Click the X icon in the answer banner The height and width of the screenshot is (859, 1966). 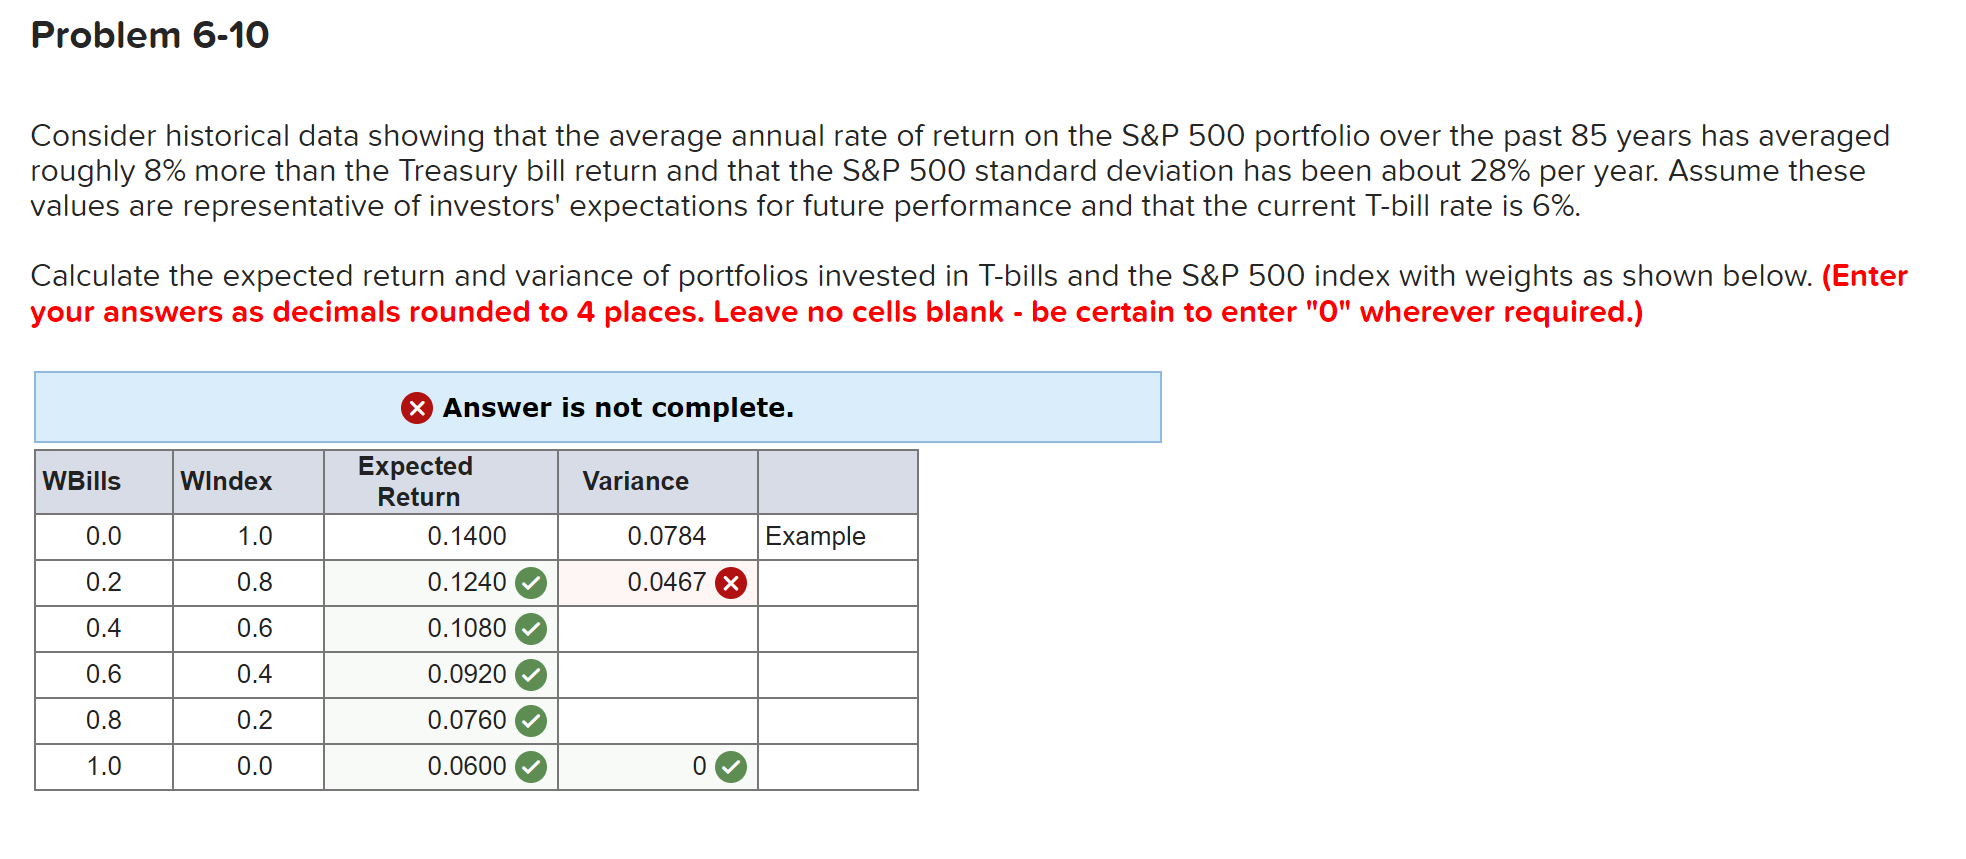[x=416, y=407]
